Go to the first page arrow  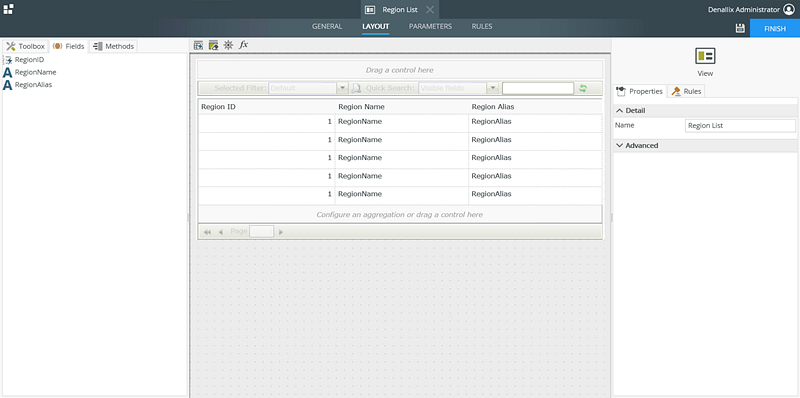coord(207,232)
